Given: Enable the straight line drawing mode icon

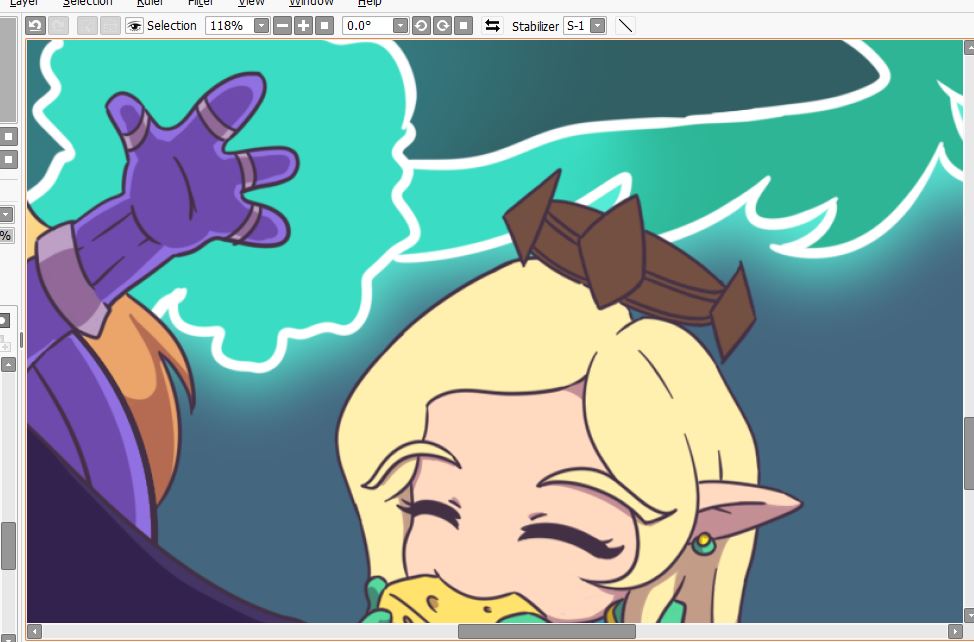Looking at the screenshot, I should pyautogui.click(x=626, y=25).
